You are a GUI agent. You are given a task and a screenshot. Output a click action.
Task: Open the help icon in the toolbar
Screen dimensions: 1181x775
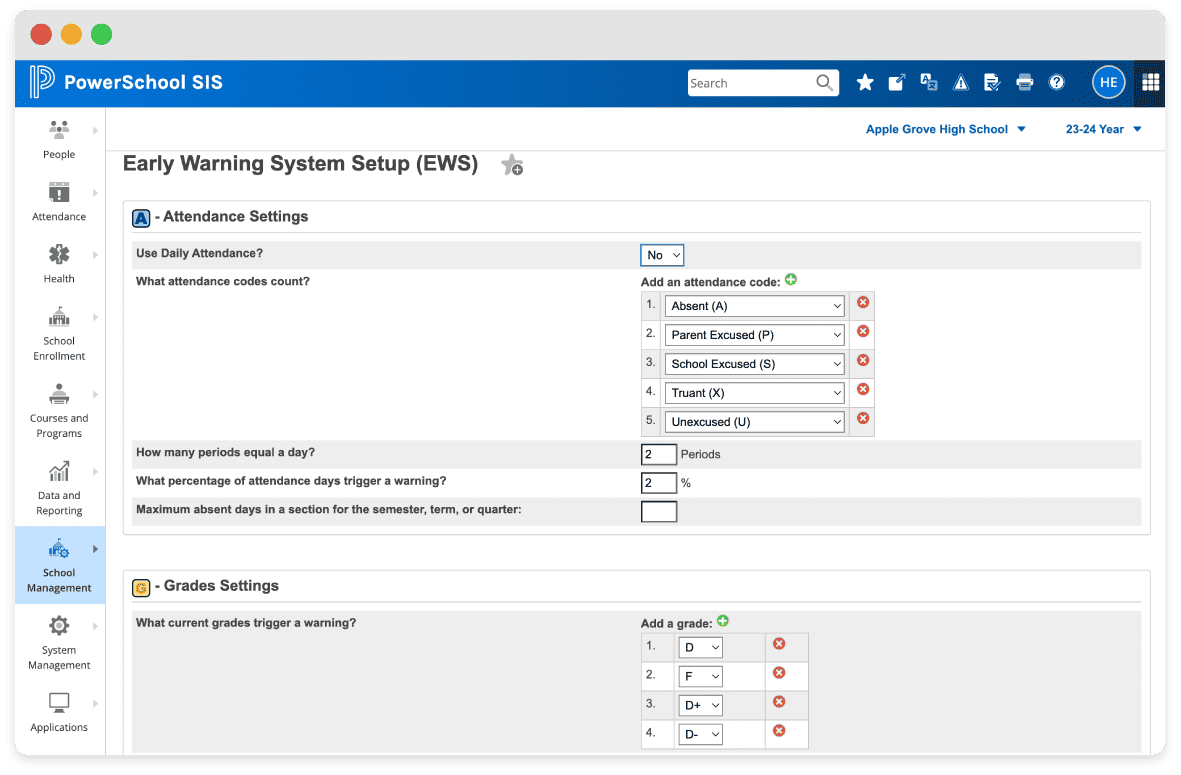[1057, 82]
